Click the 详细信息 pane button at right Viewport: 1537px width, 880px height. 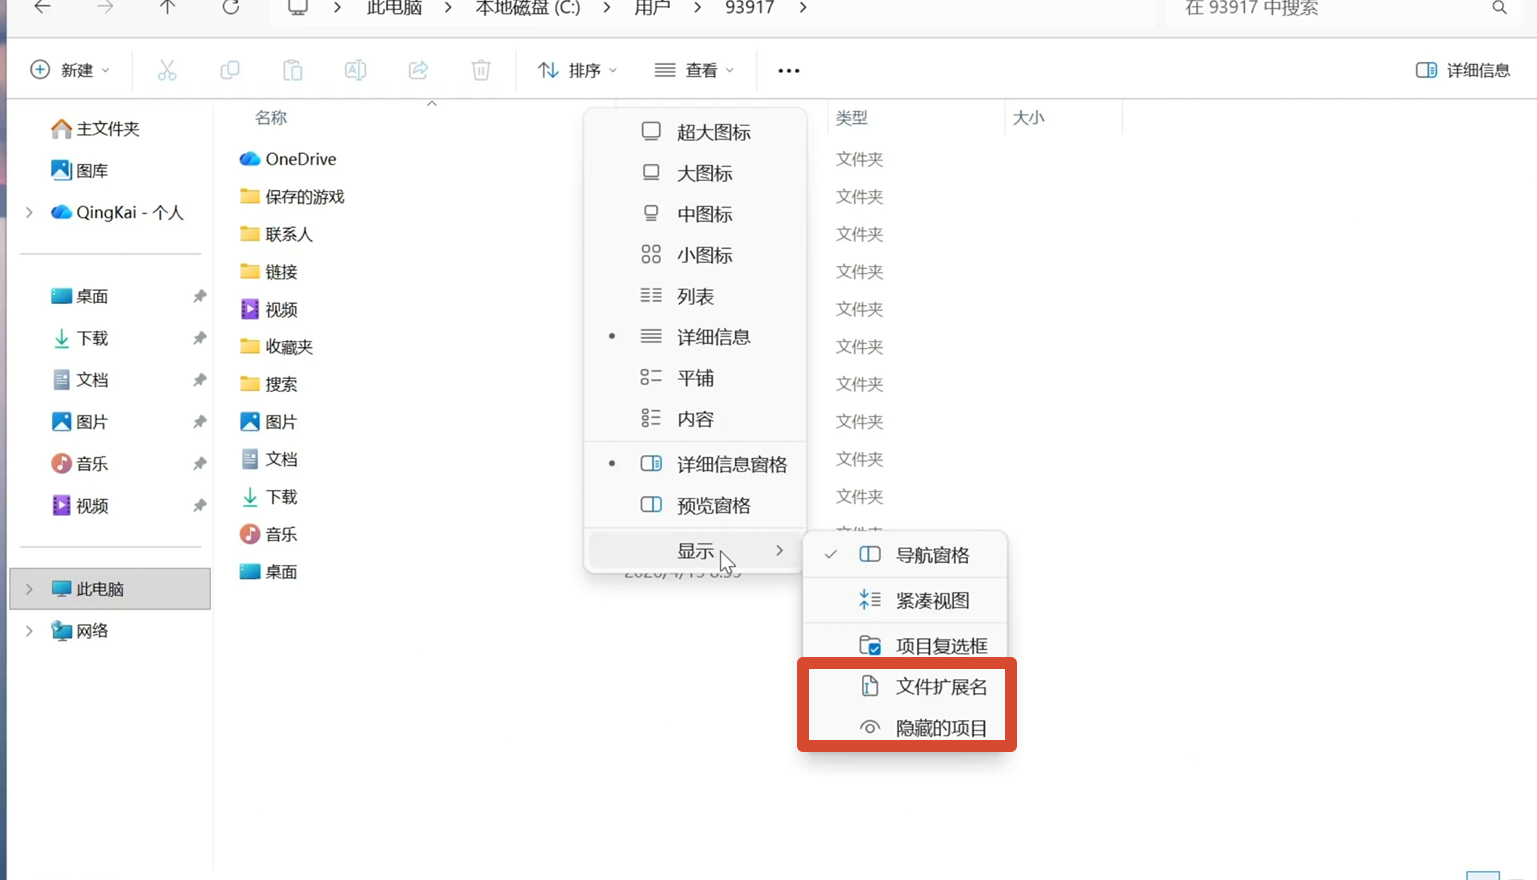coord(1463,70)
